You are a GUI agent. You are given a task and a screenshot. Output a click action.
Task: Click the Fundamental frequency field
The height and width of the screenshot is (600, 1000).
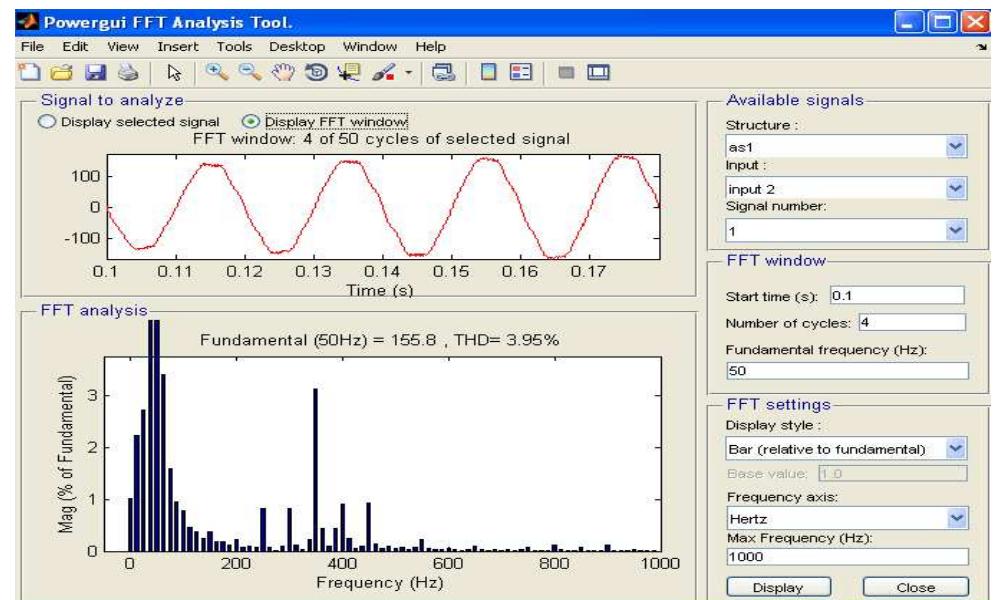(x=847, y=370)
